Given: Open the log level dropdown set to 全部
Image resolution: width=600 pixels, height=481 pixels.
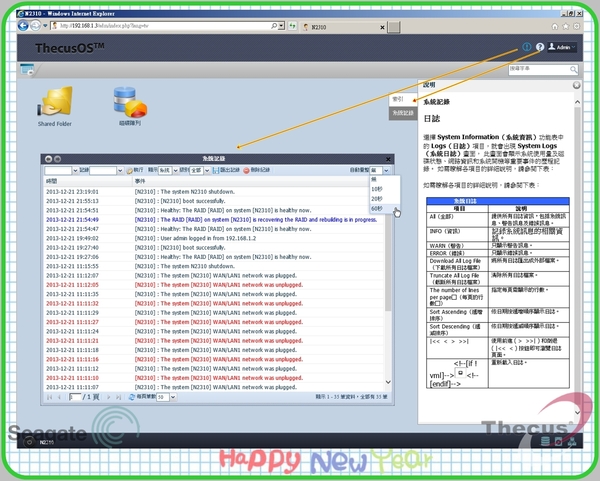Looking at the screenshot, I should coord(200,171).
